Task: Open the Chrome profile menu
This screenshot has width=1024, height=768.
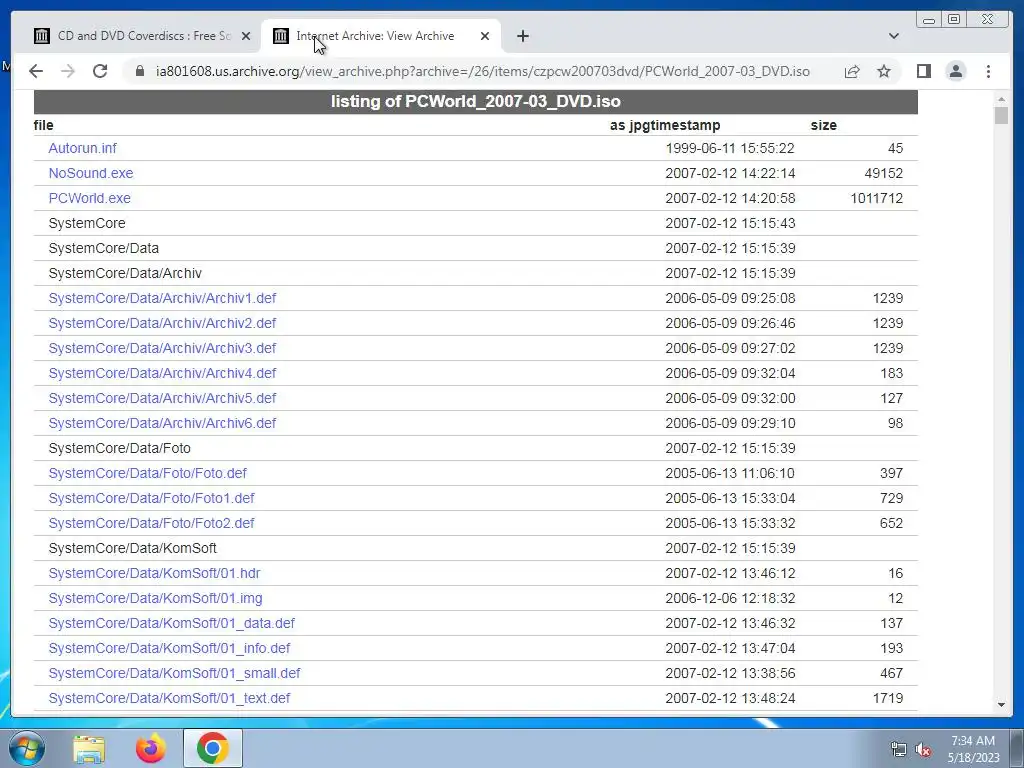Action: tap(955, 71)
